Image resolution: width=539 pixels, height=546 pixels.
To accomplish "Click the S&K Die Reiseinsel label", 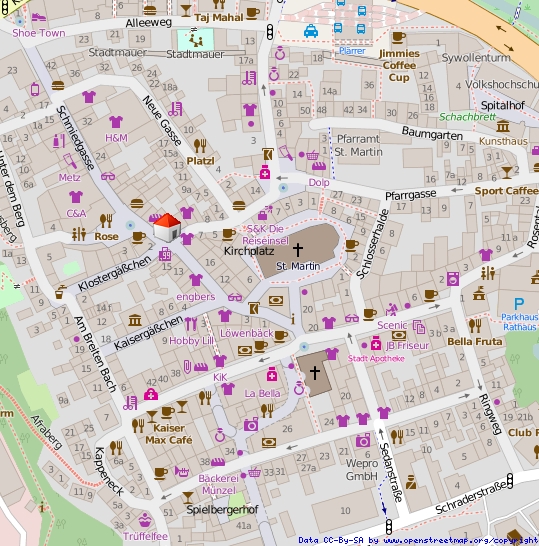I will pyautogui.click(x=265, y=235).
